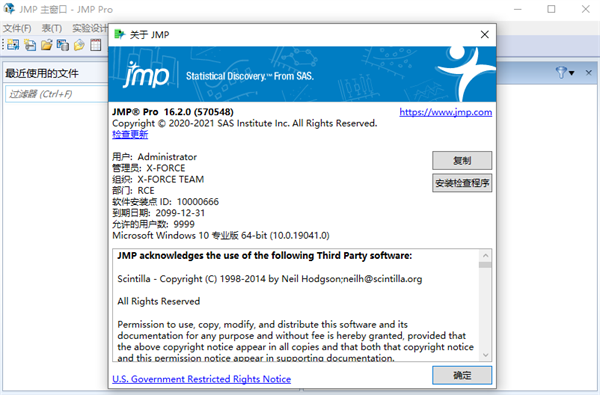Click the '用户: Administrator' line
This screenshot has height=395, width=600.
[155, 157]
